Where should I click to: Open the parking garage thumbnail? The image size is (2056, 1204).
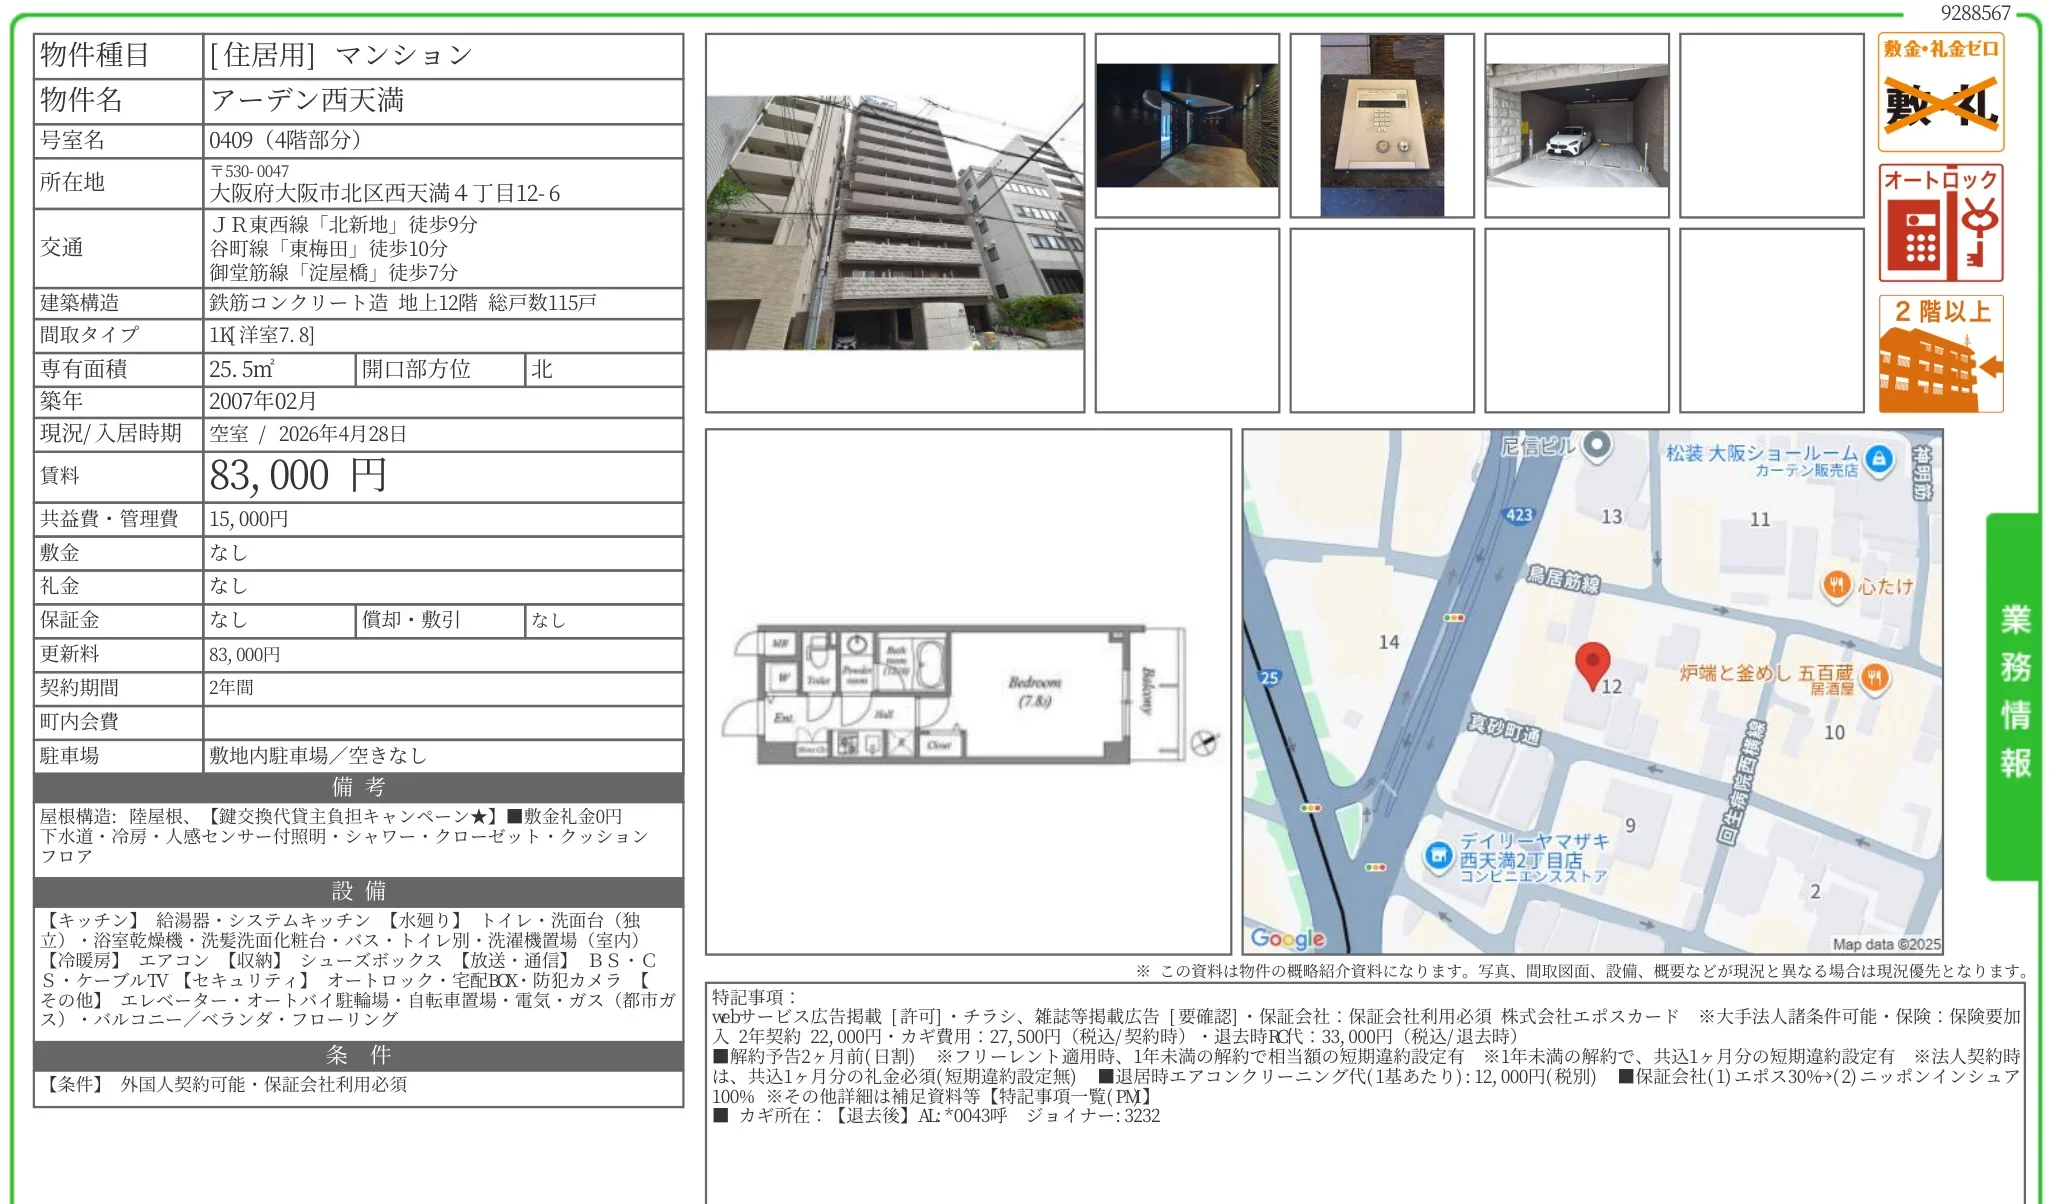pos(1576,125)
